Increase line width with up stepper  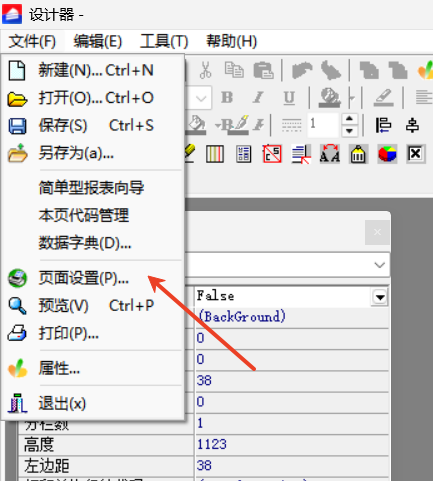349,119
